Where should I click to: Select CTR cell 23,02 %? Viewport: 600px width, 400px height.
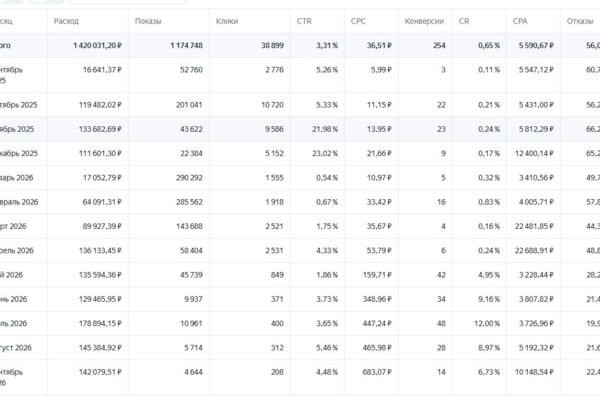(x=325, y=153)
